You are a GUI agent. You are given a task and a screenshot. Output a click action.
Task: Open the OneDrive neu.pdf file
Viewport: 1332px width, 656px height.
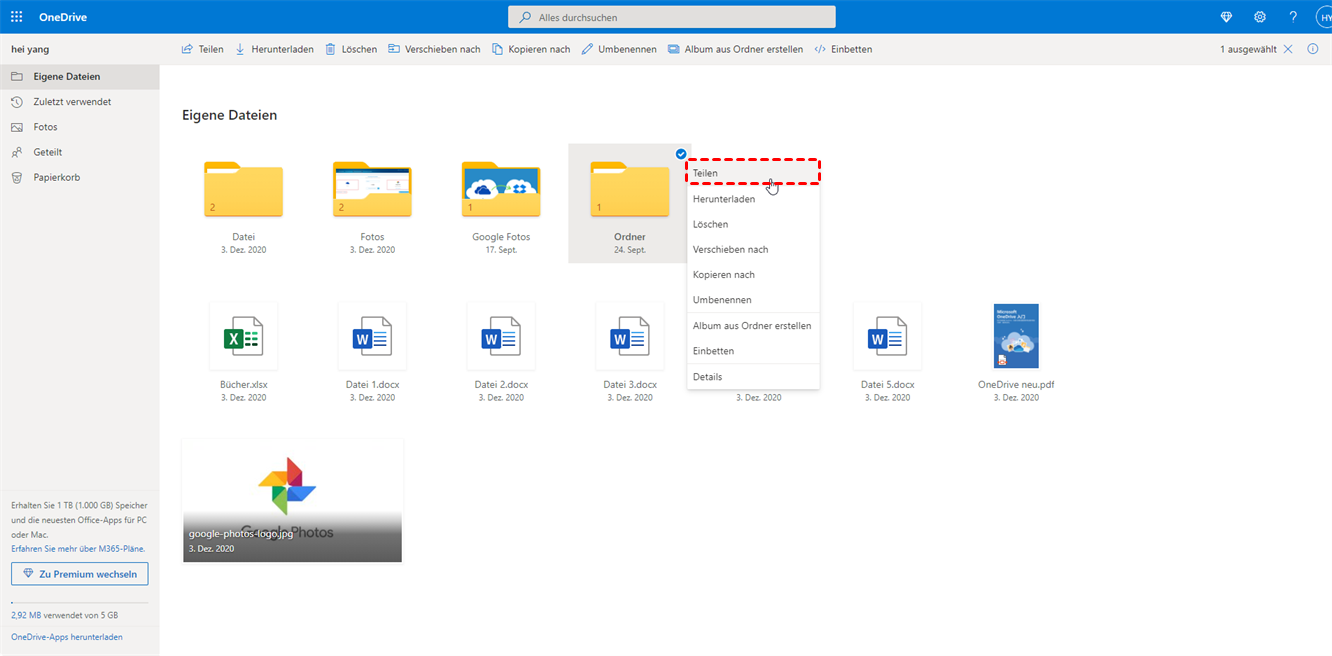coord(1016,337)
